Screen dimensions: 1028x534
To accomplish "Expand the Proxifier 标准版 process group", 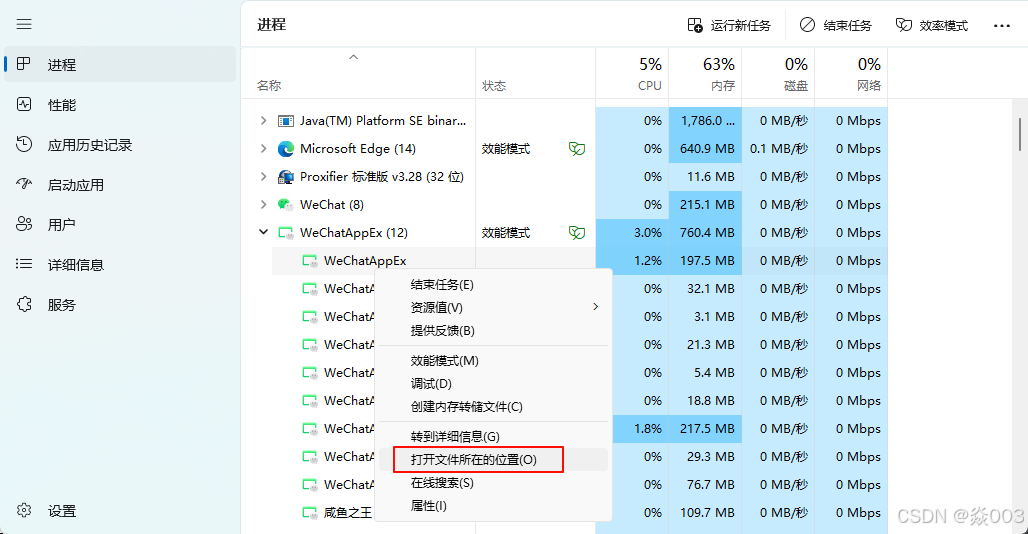I will 264,177.
